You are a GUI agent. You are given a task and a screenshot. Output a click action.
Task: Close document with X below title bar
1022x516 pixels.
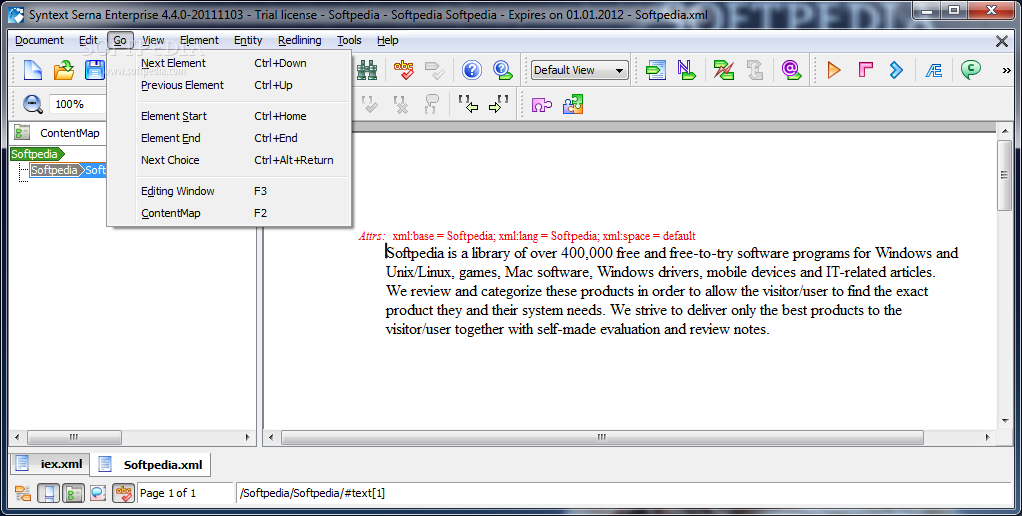(1002, 41)
